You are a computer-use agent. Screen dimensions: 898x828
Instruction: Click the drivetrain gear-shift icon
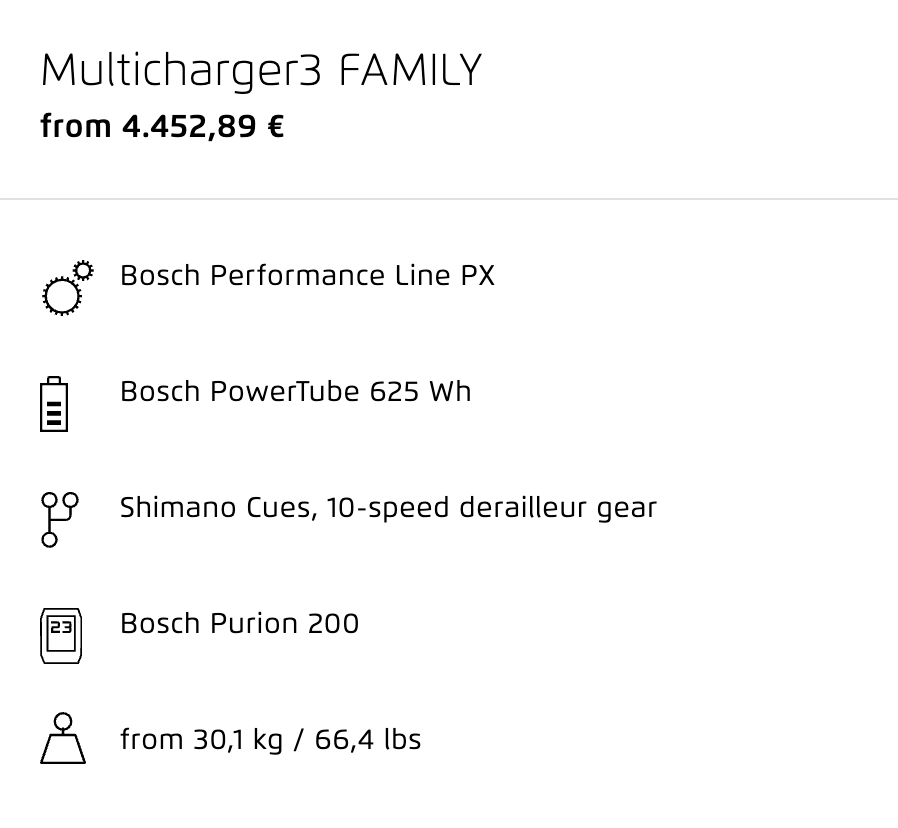[x=60, y=519]
